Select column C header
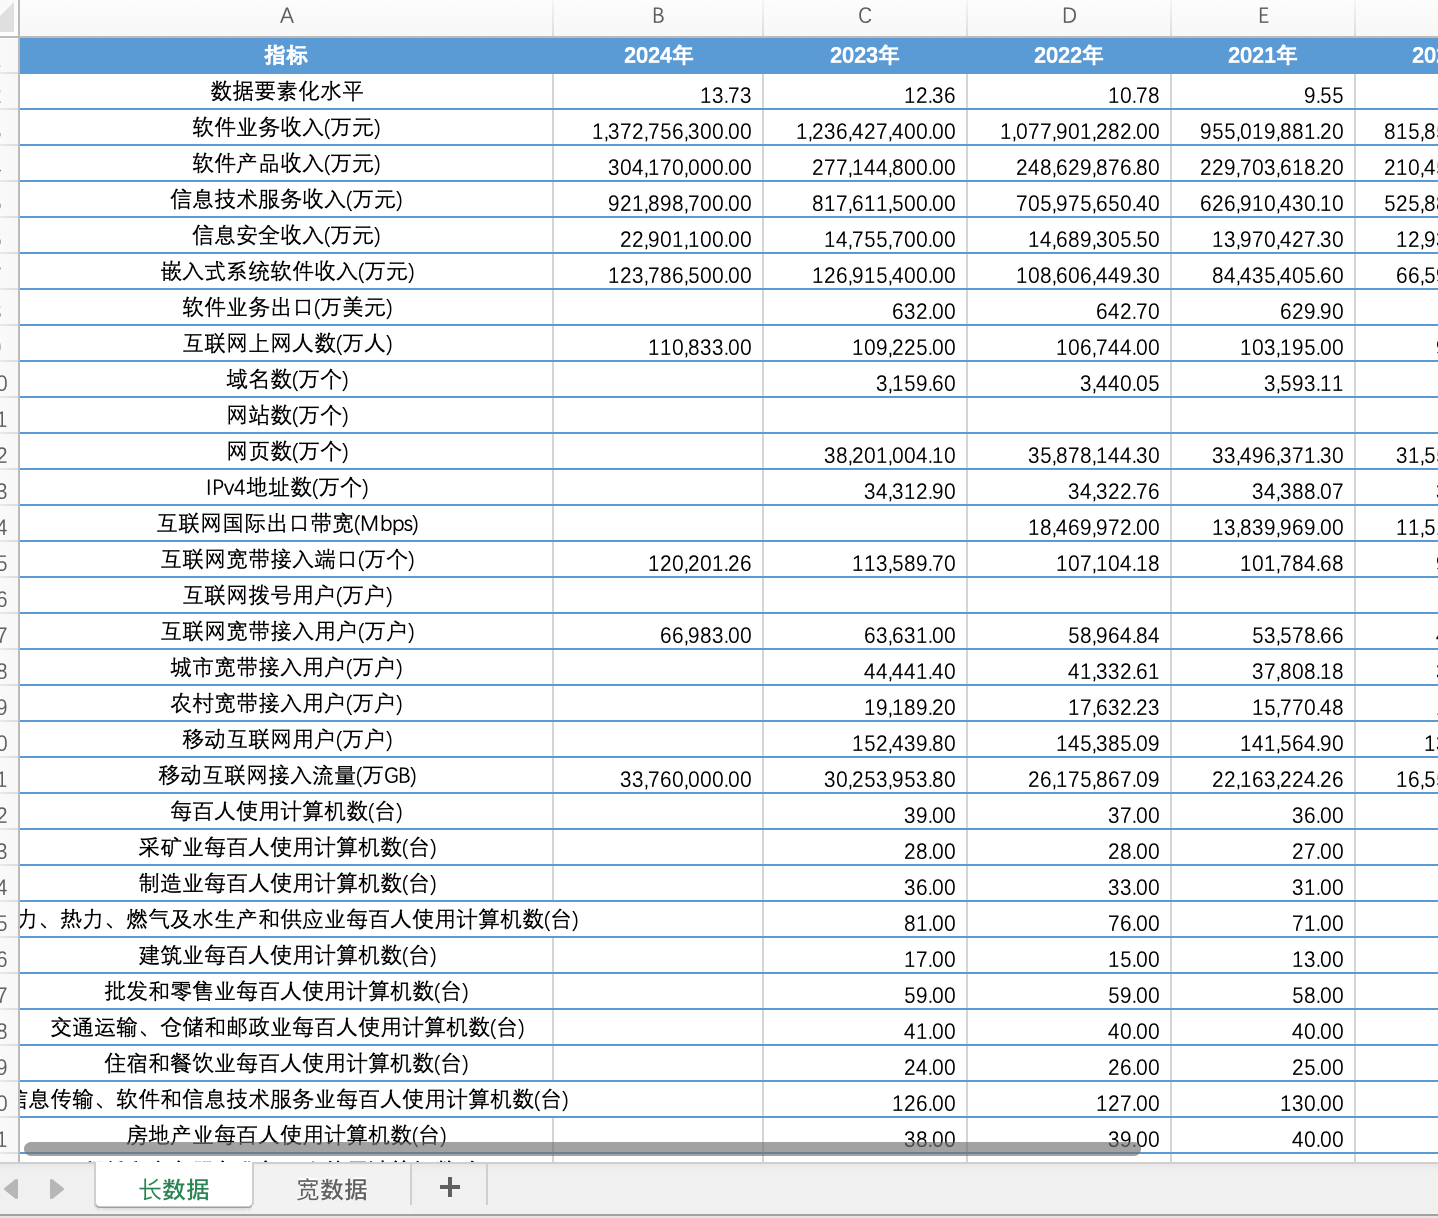 pos(865,16)
